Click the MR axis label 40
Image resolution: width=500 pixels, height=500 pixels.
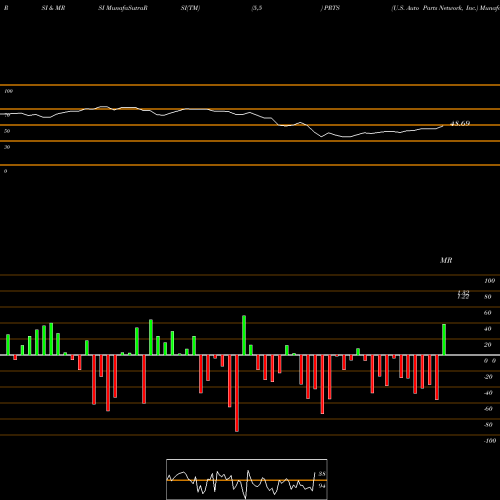pyautogui.click(x=488, y=329)
